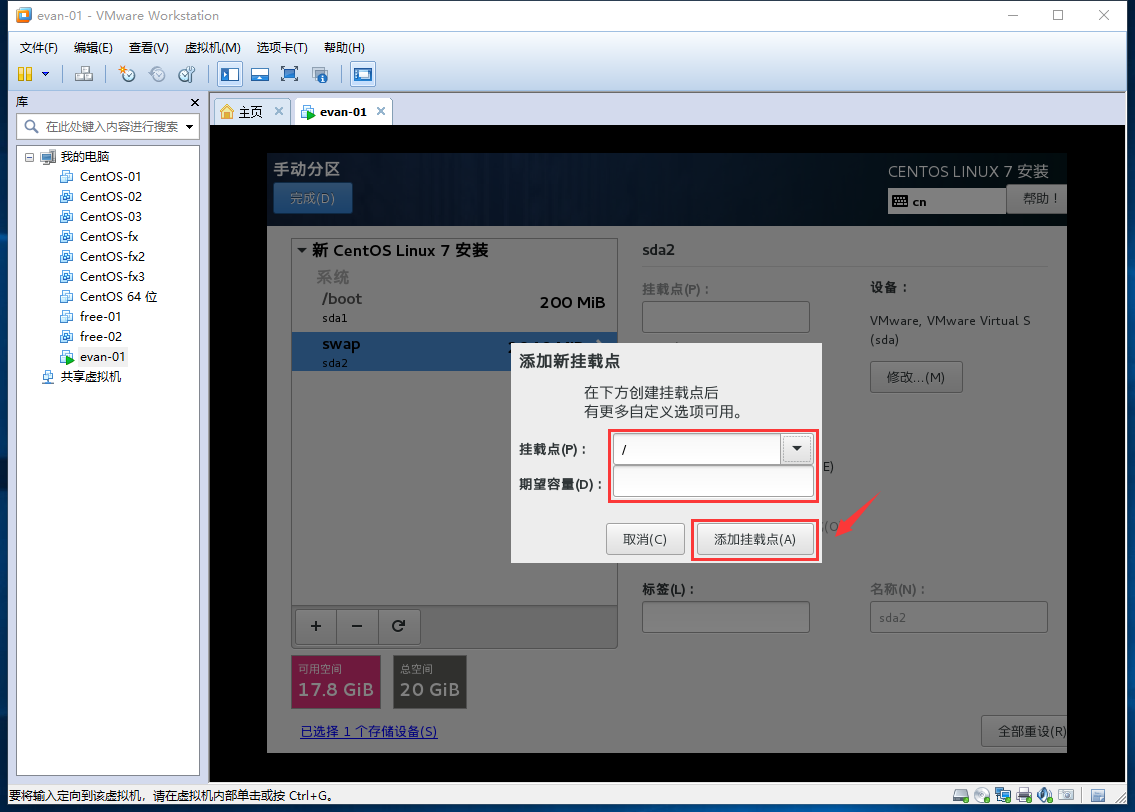This screenshot has height=812, width=1135.
Task: Click the cn keyboard layout indicator
Action: tap(947, 201)
